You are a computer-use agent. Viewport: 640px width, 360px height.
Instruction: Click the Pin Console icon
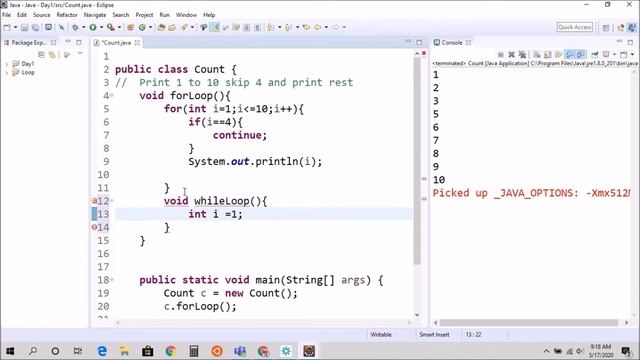pos(595,54)
